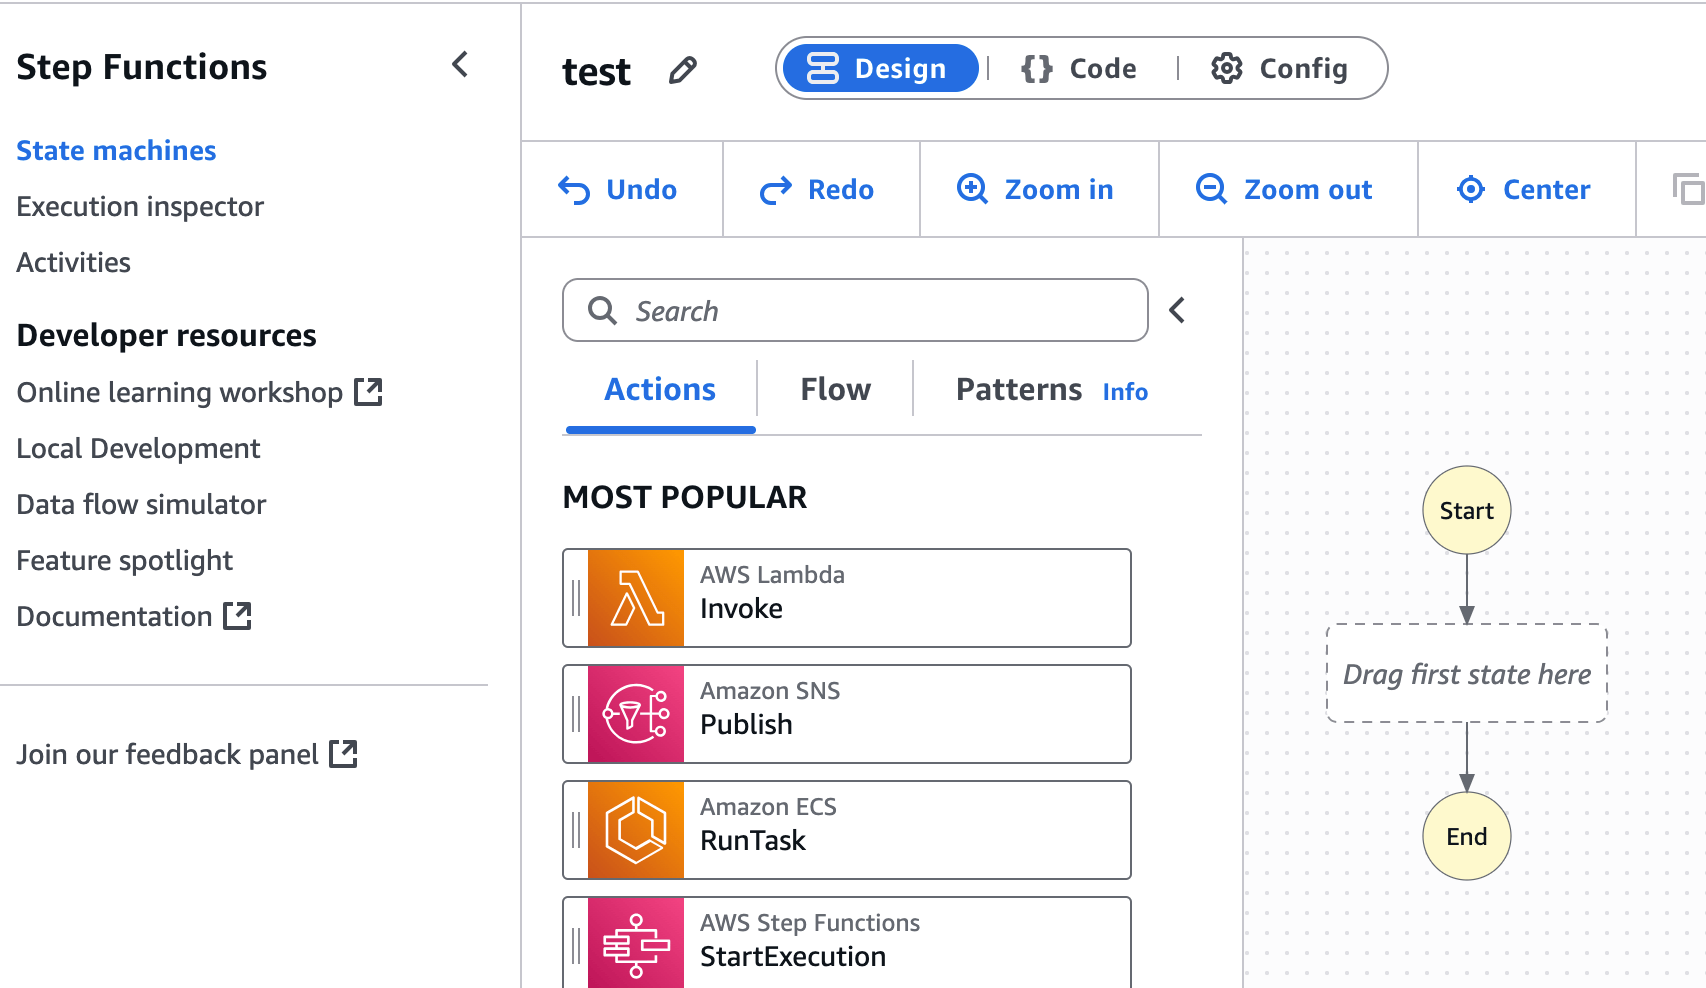Click the Start node on canvas
The width and height of the screenshot is (1706, 988).
(1466, 510)
